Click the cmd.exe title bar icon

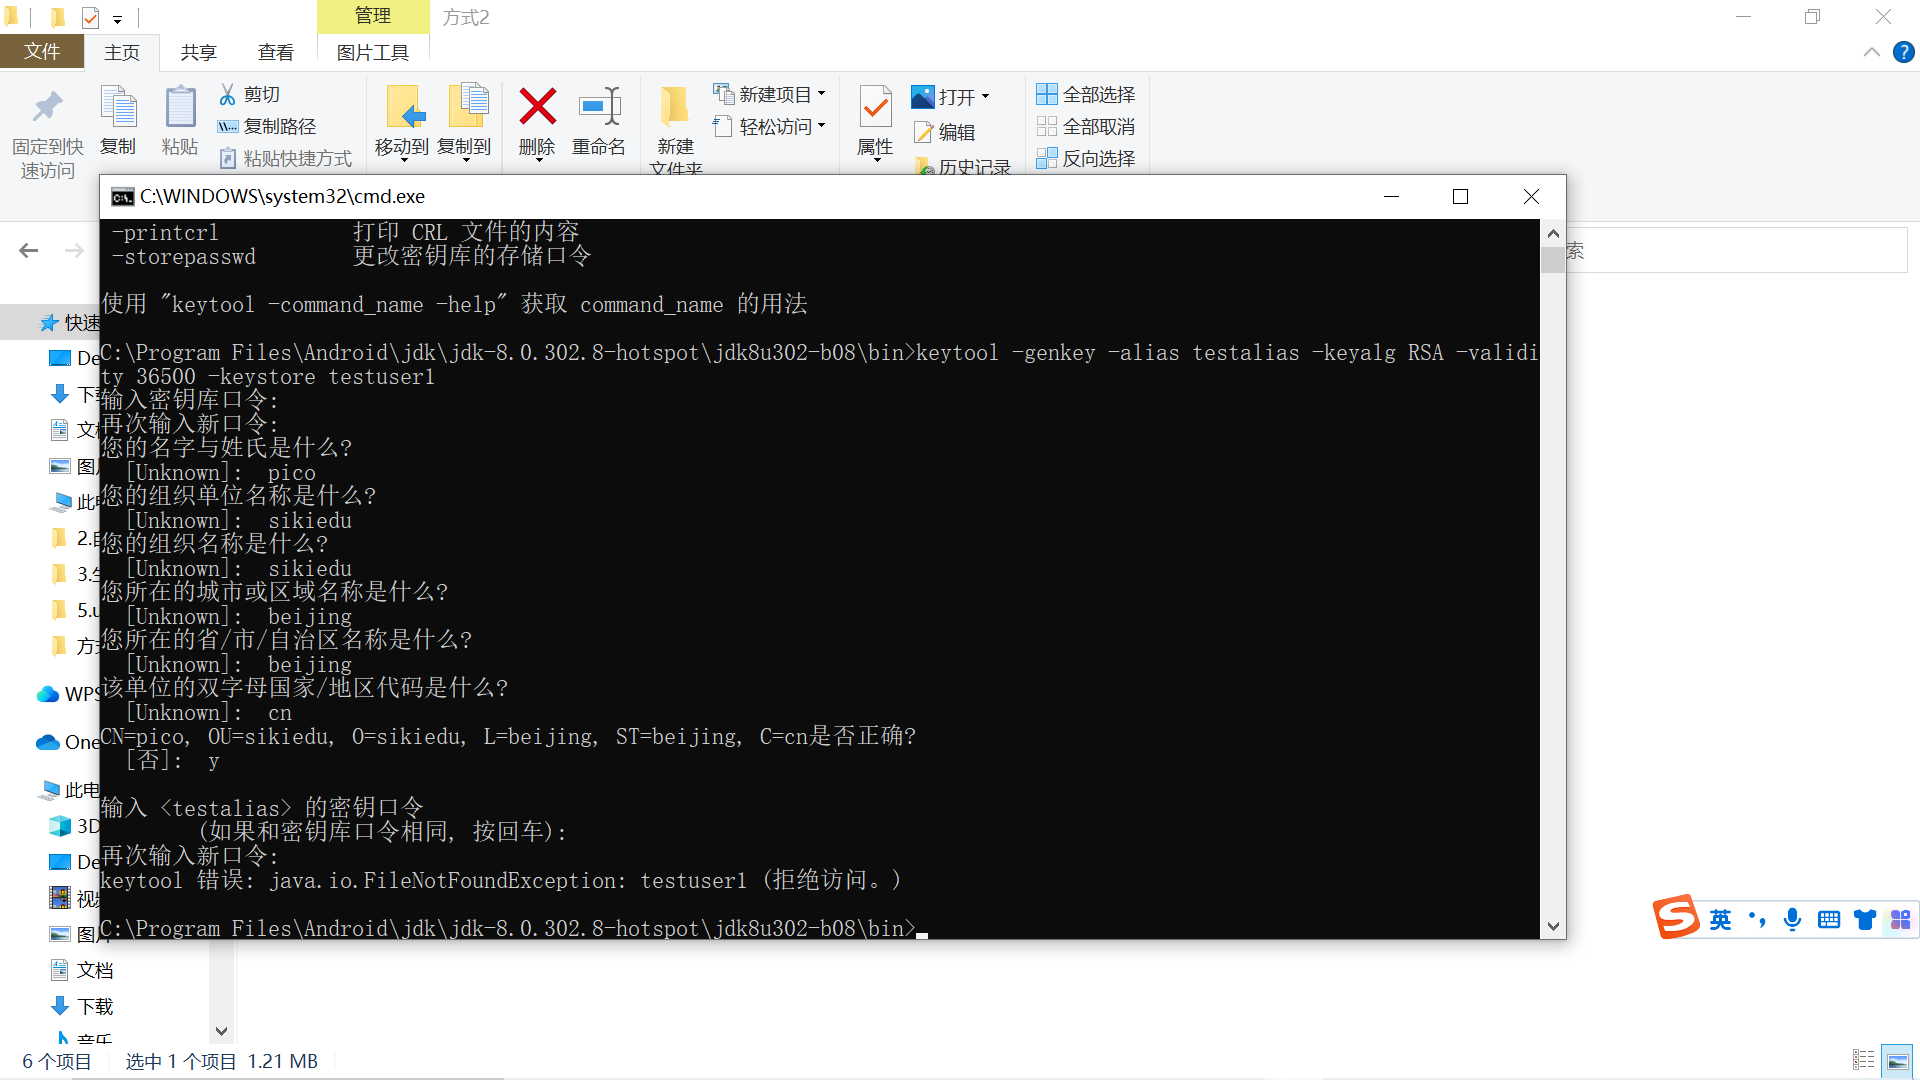pos(122,197)
